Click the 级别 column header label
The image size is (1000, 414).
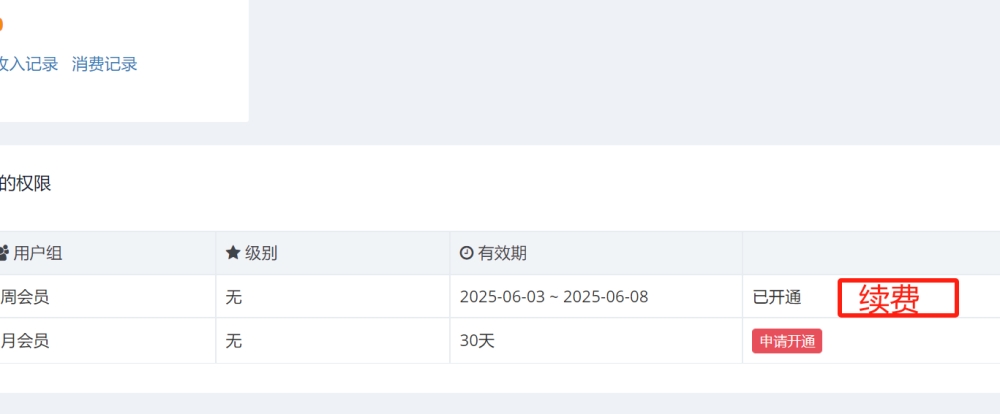tap(261, 253)
